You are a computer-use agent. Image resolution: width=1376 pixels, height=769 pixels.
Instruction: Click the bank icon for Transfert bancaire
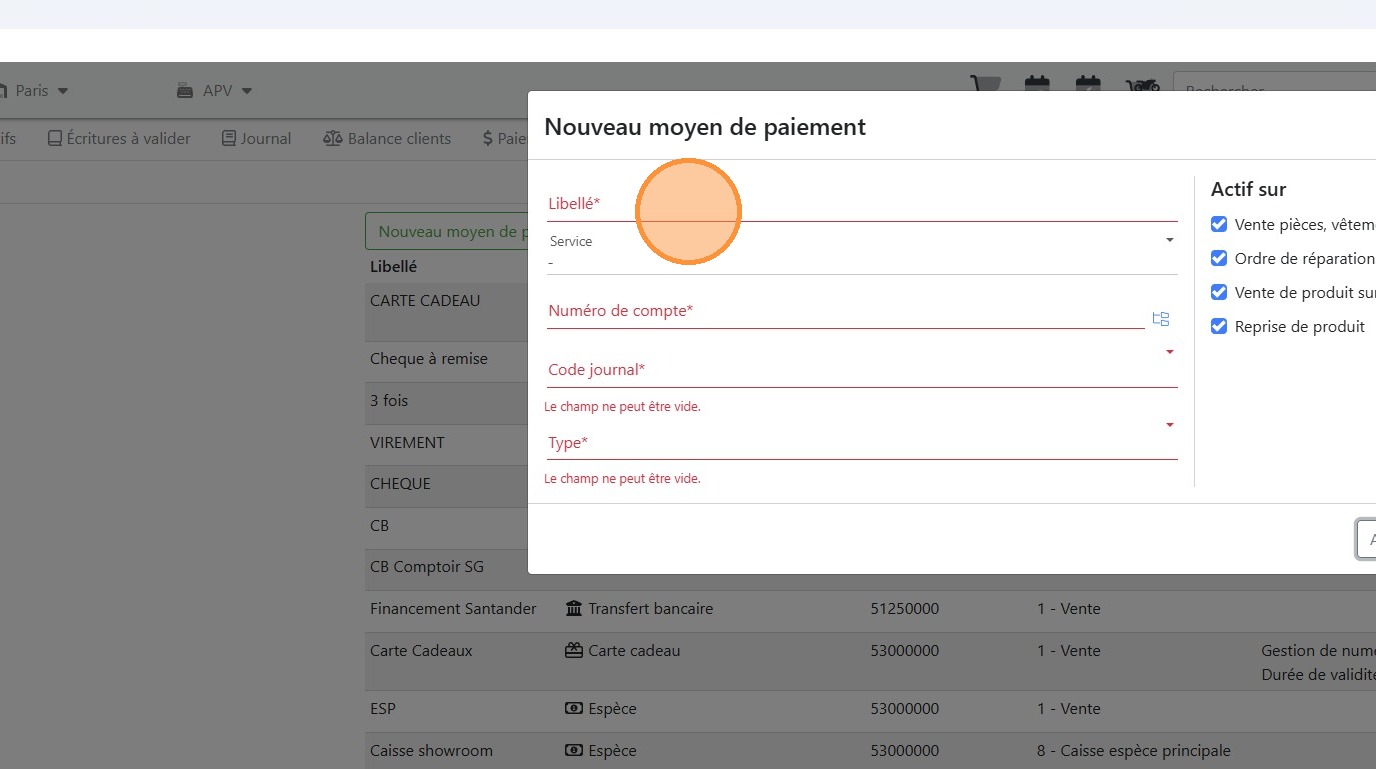[574, 609]
